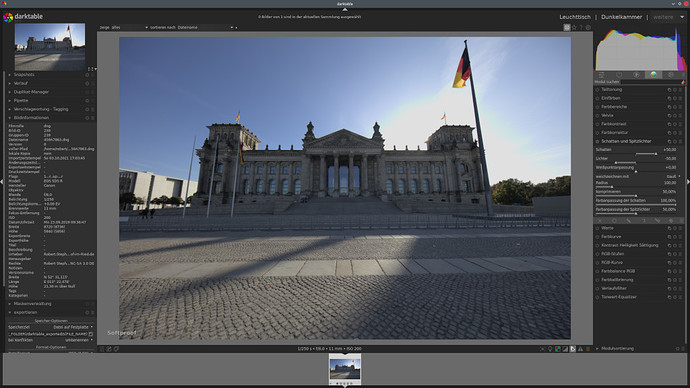Screen dimensions: 690x388
Task: Open the Farbkalibrierung module
Action: [x=617, y=280]
